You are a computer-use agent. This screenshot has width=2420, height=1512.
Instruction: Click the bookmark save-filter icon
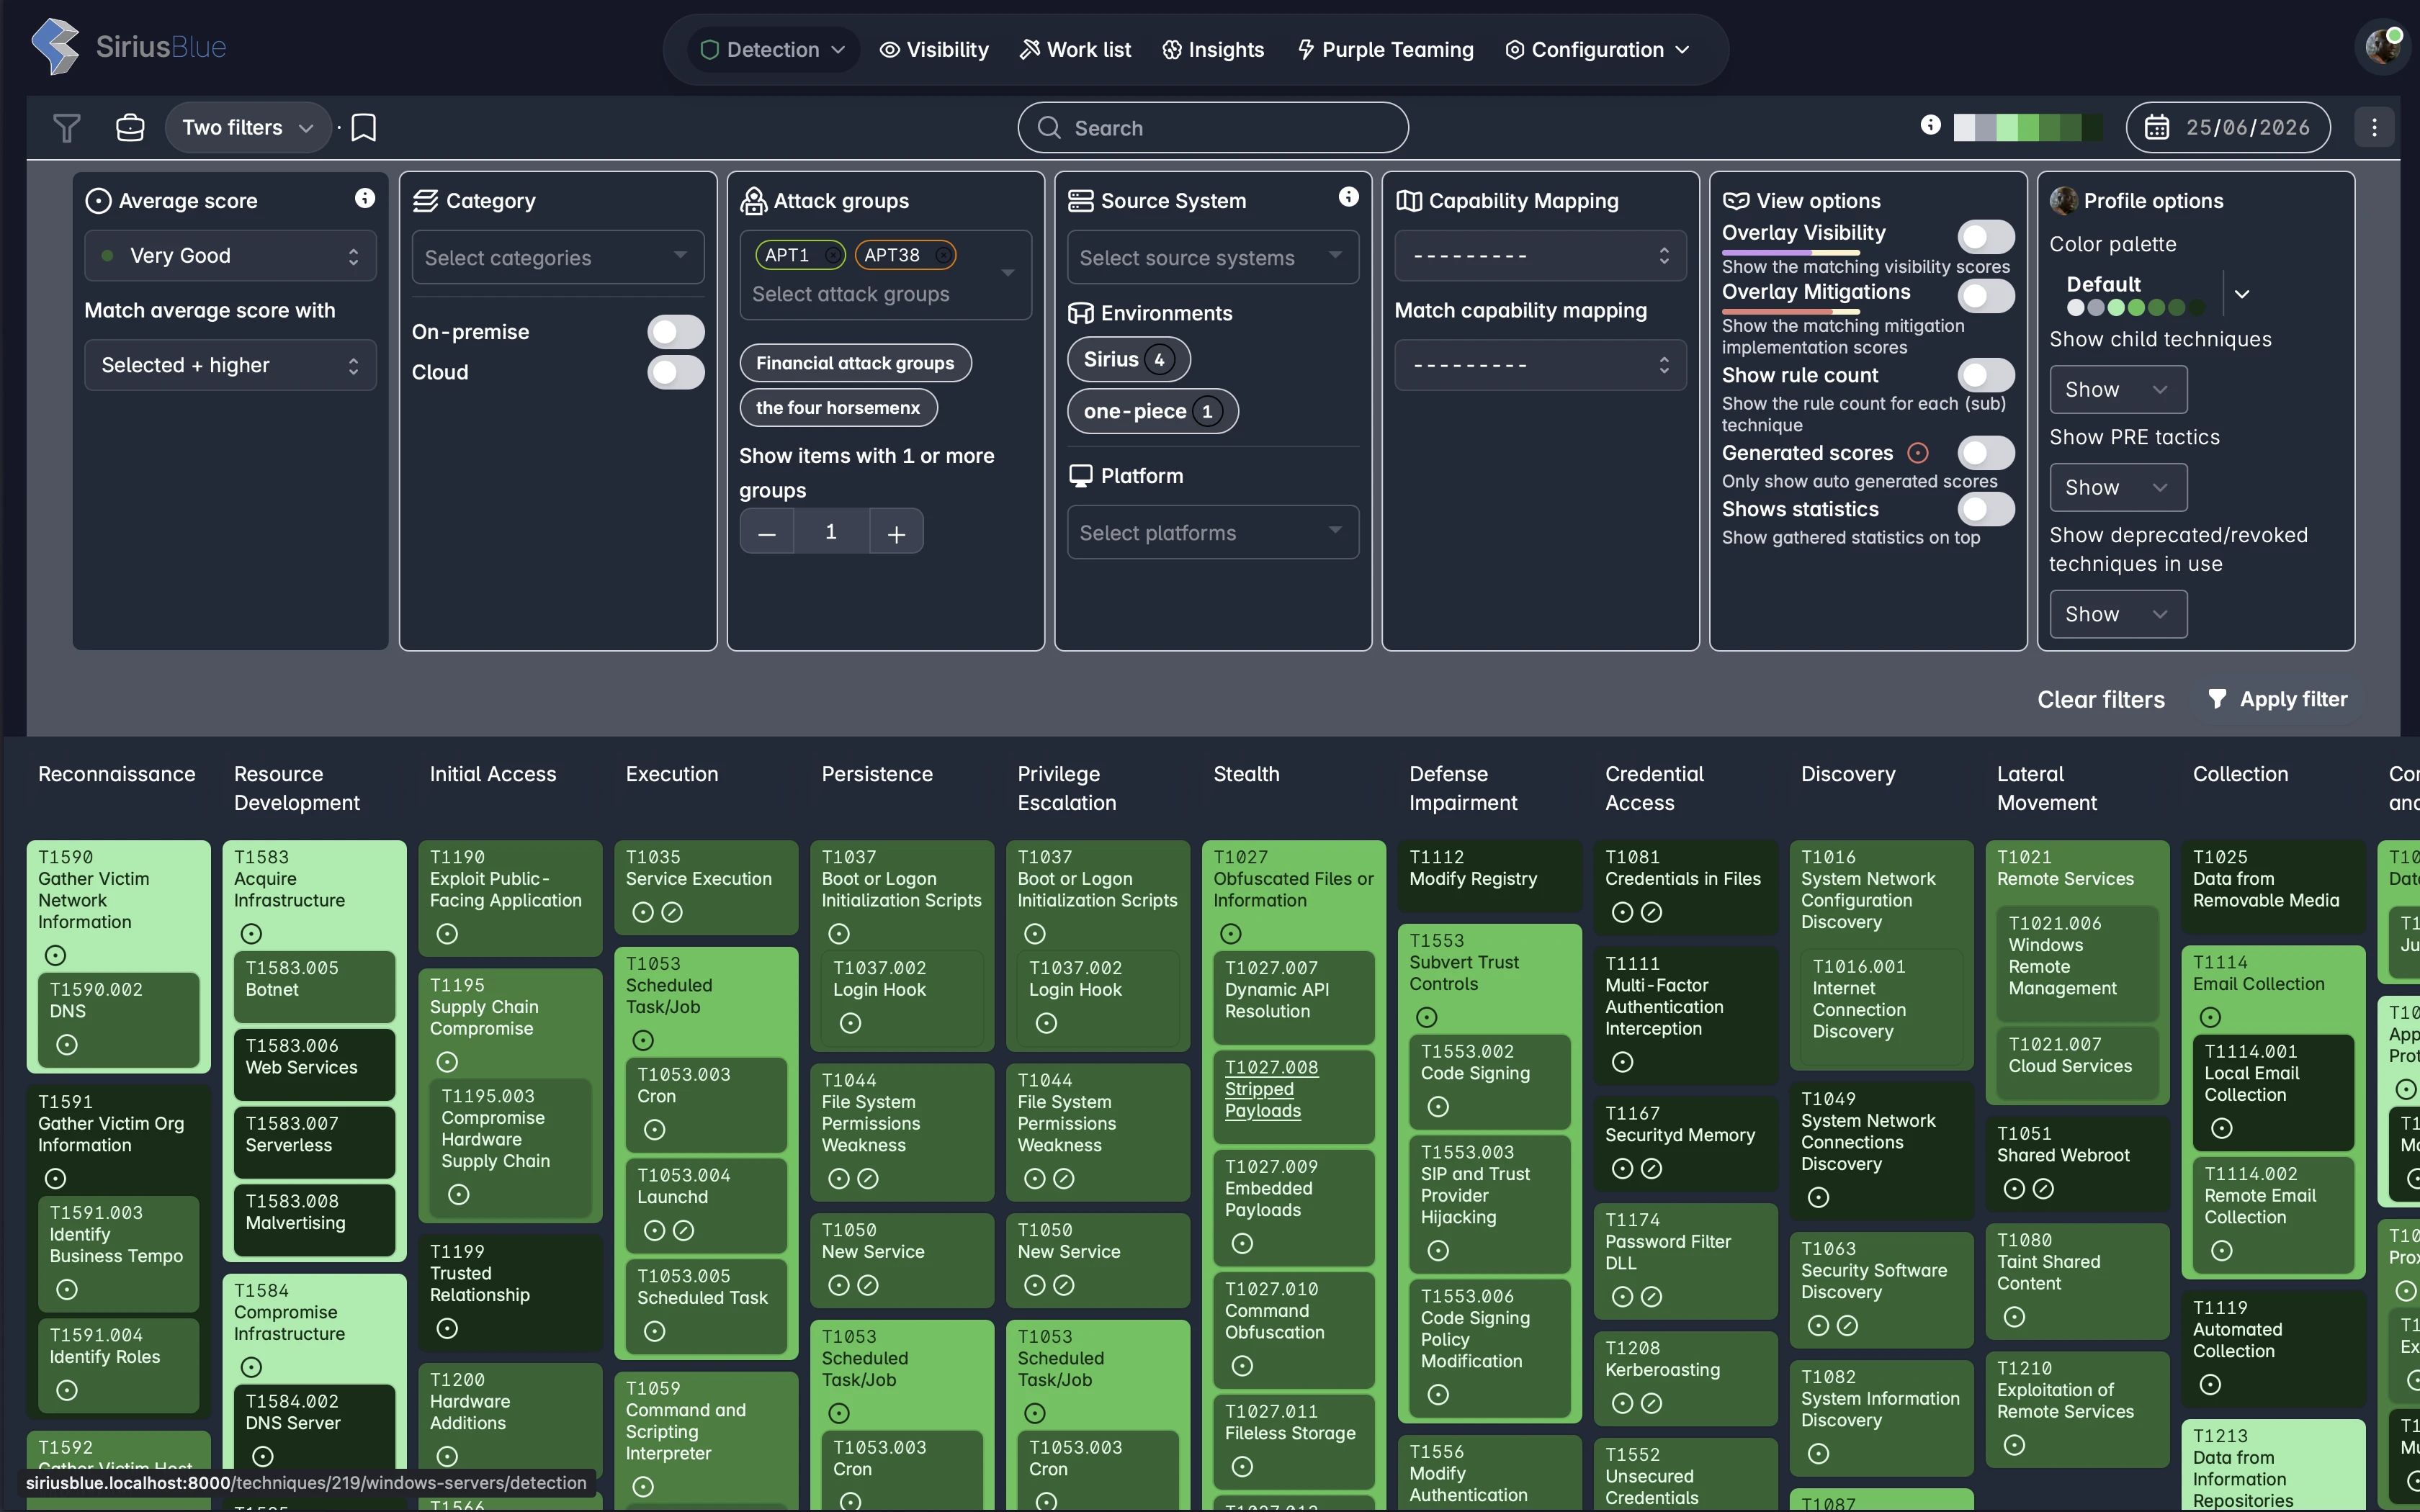pos(364,128)
